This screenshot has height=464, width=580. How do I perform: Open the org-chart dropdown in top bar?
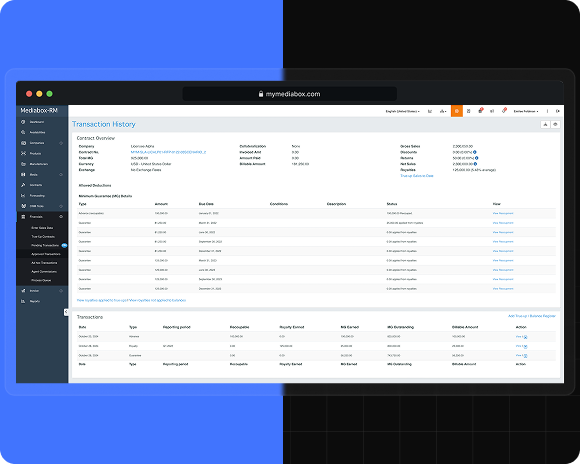click(x=443, y=111)
